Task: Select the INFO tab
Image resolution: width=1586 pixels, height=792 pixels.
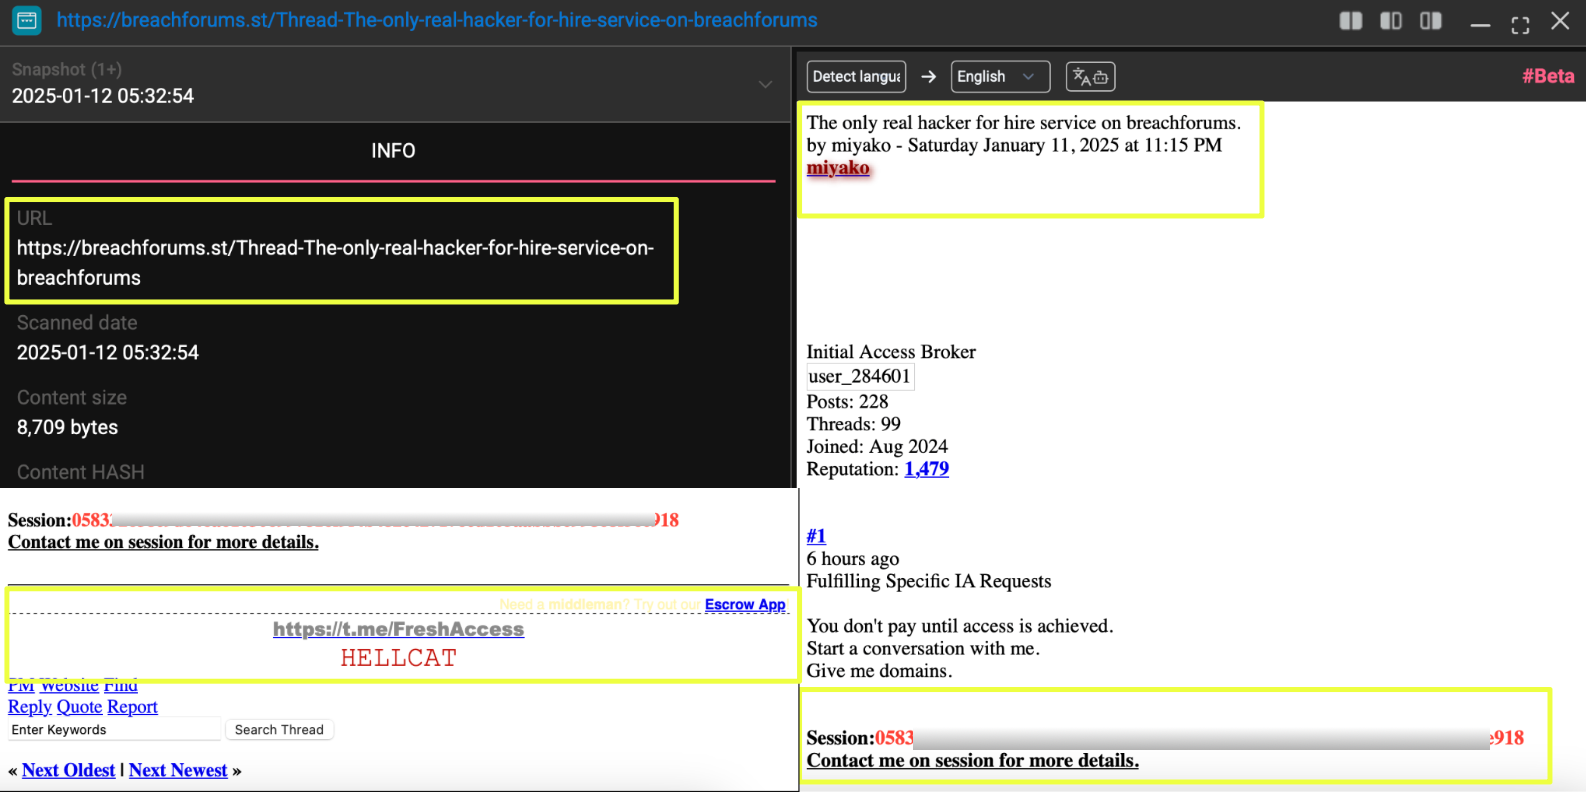Action: coord(393,151)
